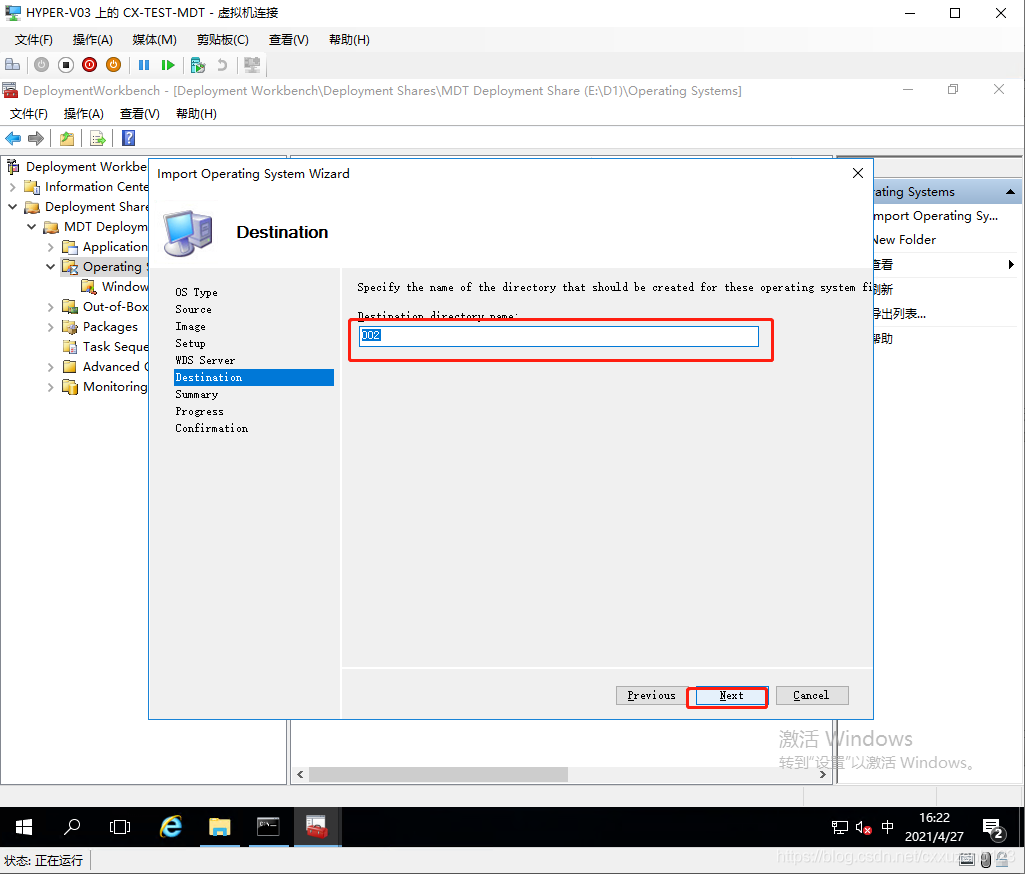Viewport: 1025px width, 875px height.
Task: Select Windows folder under Operating Systems
Action: [115, 287]
